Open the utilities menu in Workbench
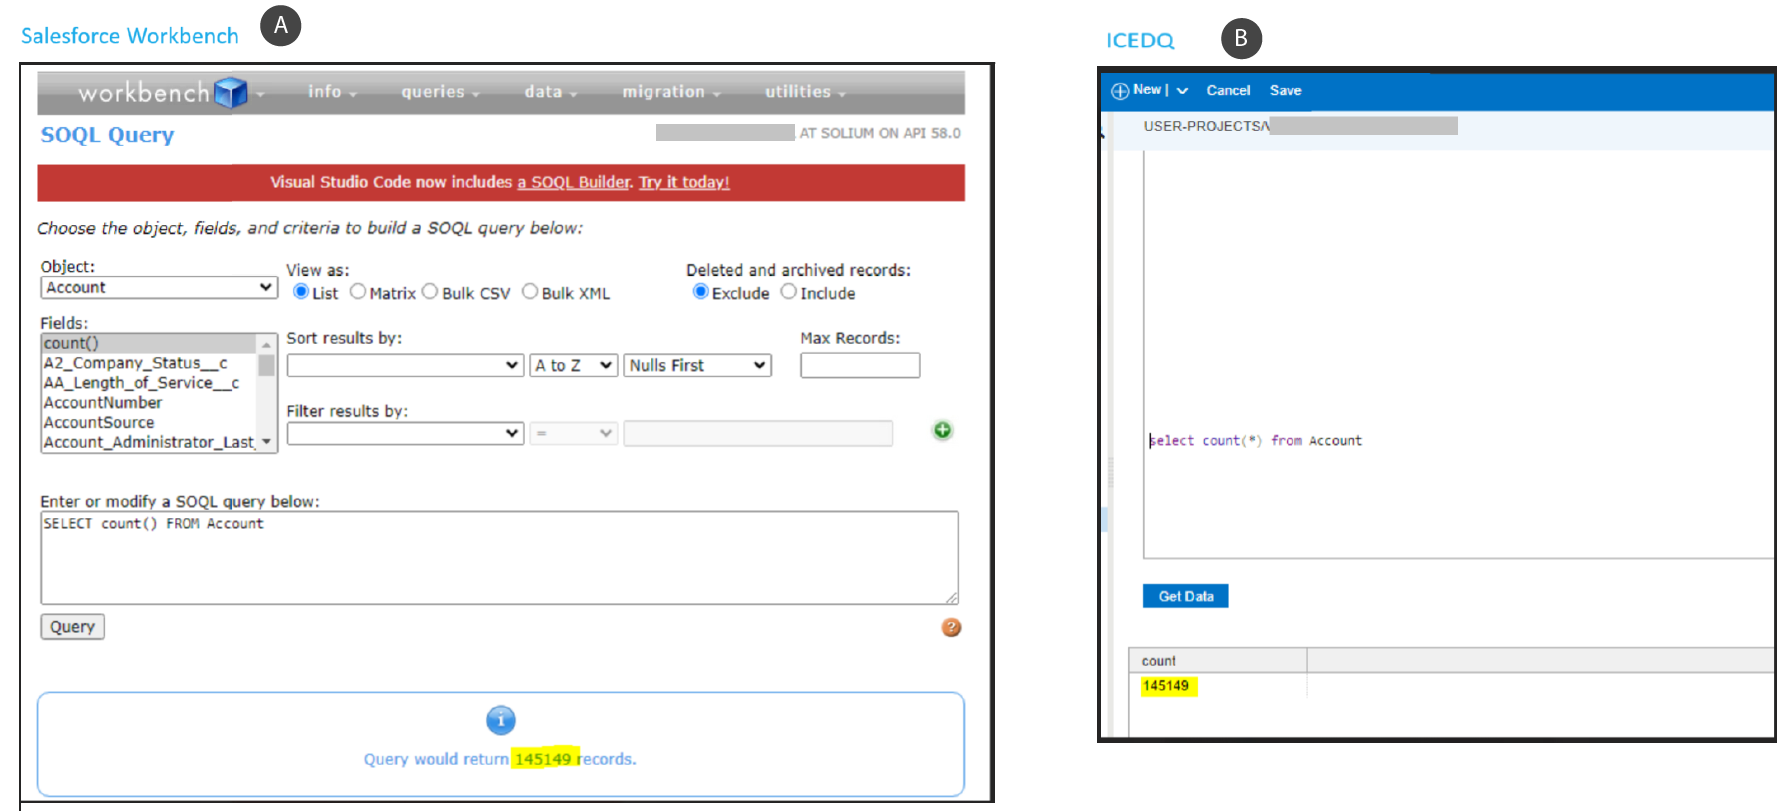Viewport: 1788px width, 811px height. click(x=805, y=92)
